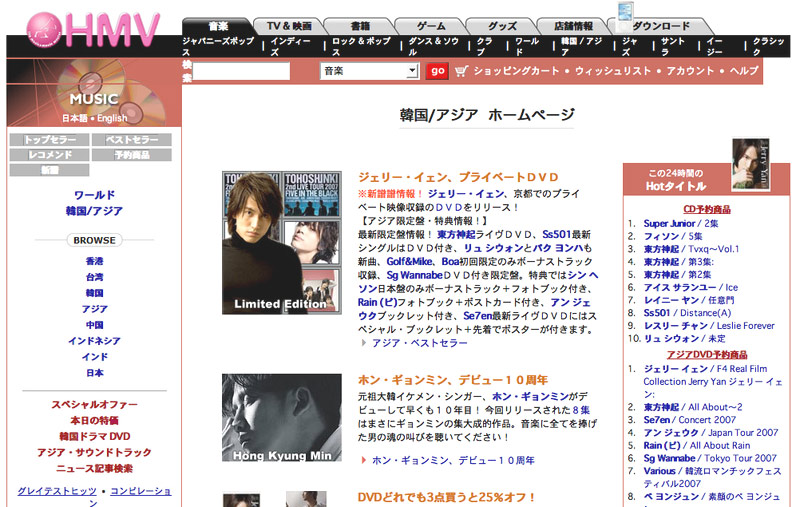Switch to the グッズ tab
Image resolution: width=800 pixels, height=507 pixels.
click(x=502, y=26)
